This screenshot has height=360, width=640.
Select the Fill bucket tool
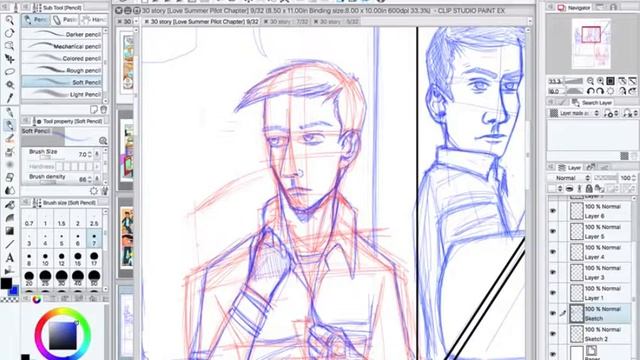(x=9, y=205)
